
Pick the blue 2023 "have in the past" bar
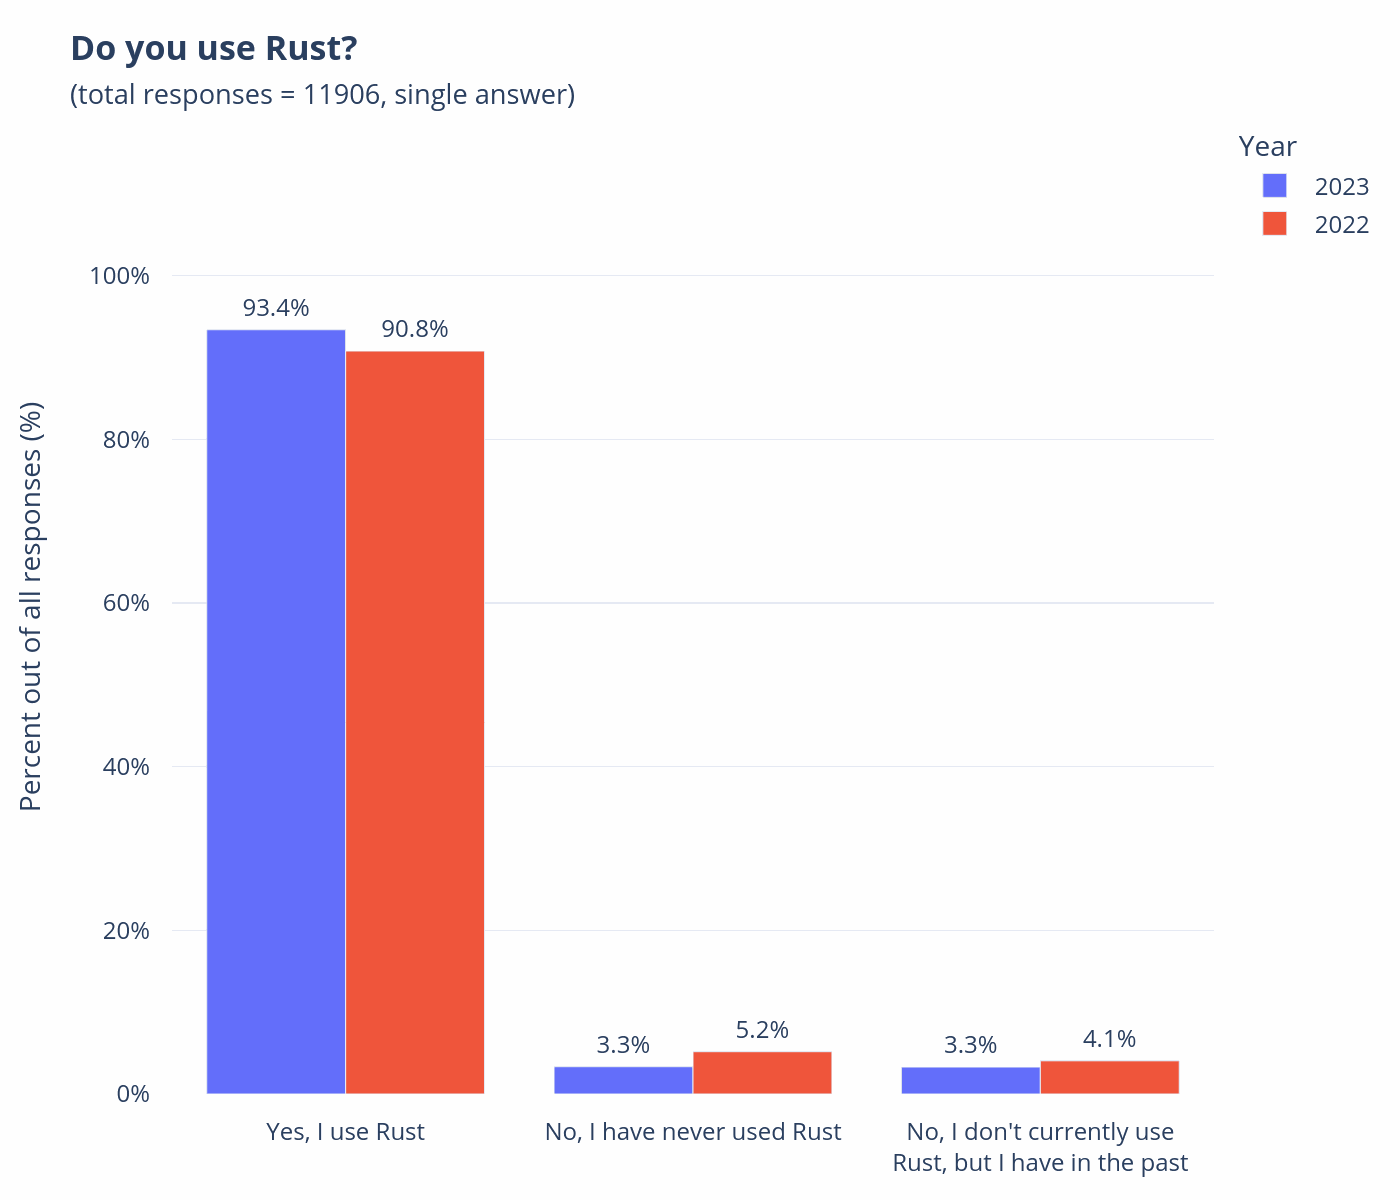coord(970,1080)
